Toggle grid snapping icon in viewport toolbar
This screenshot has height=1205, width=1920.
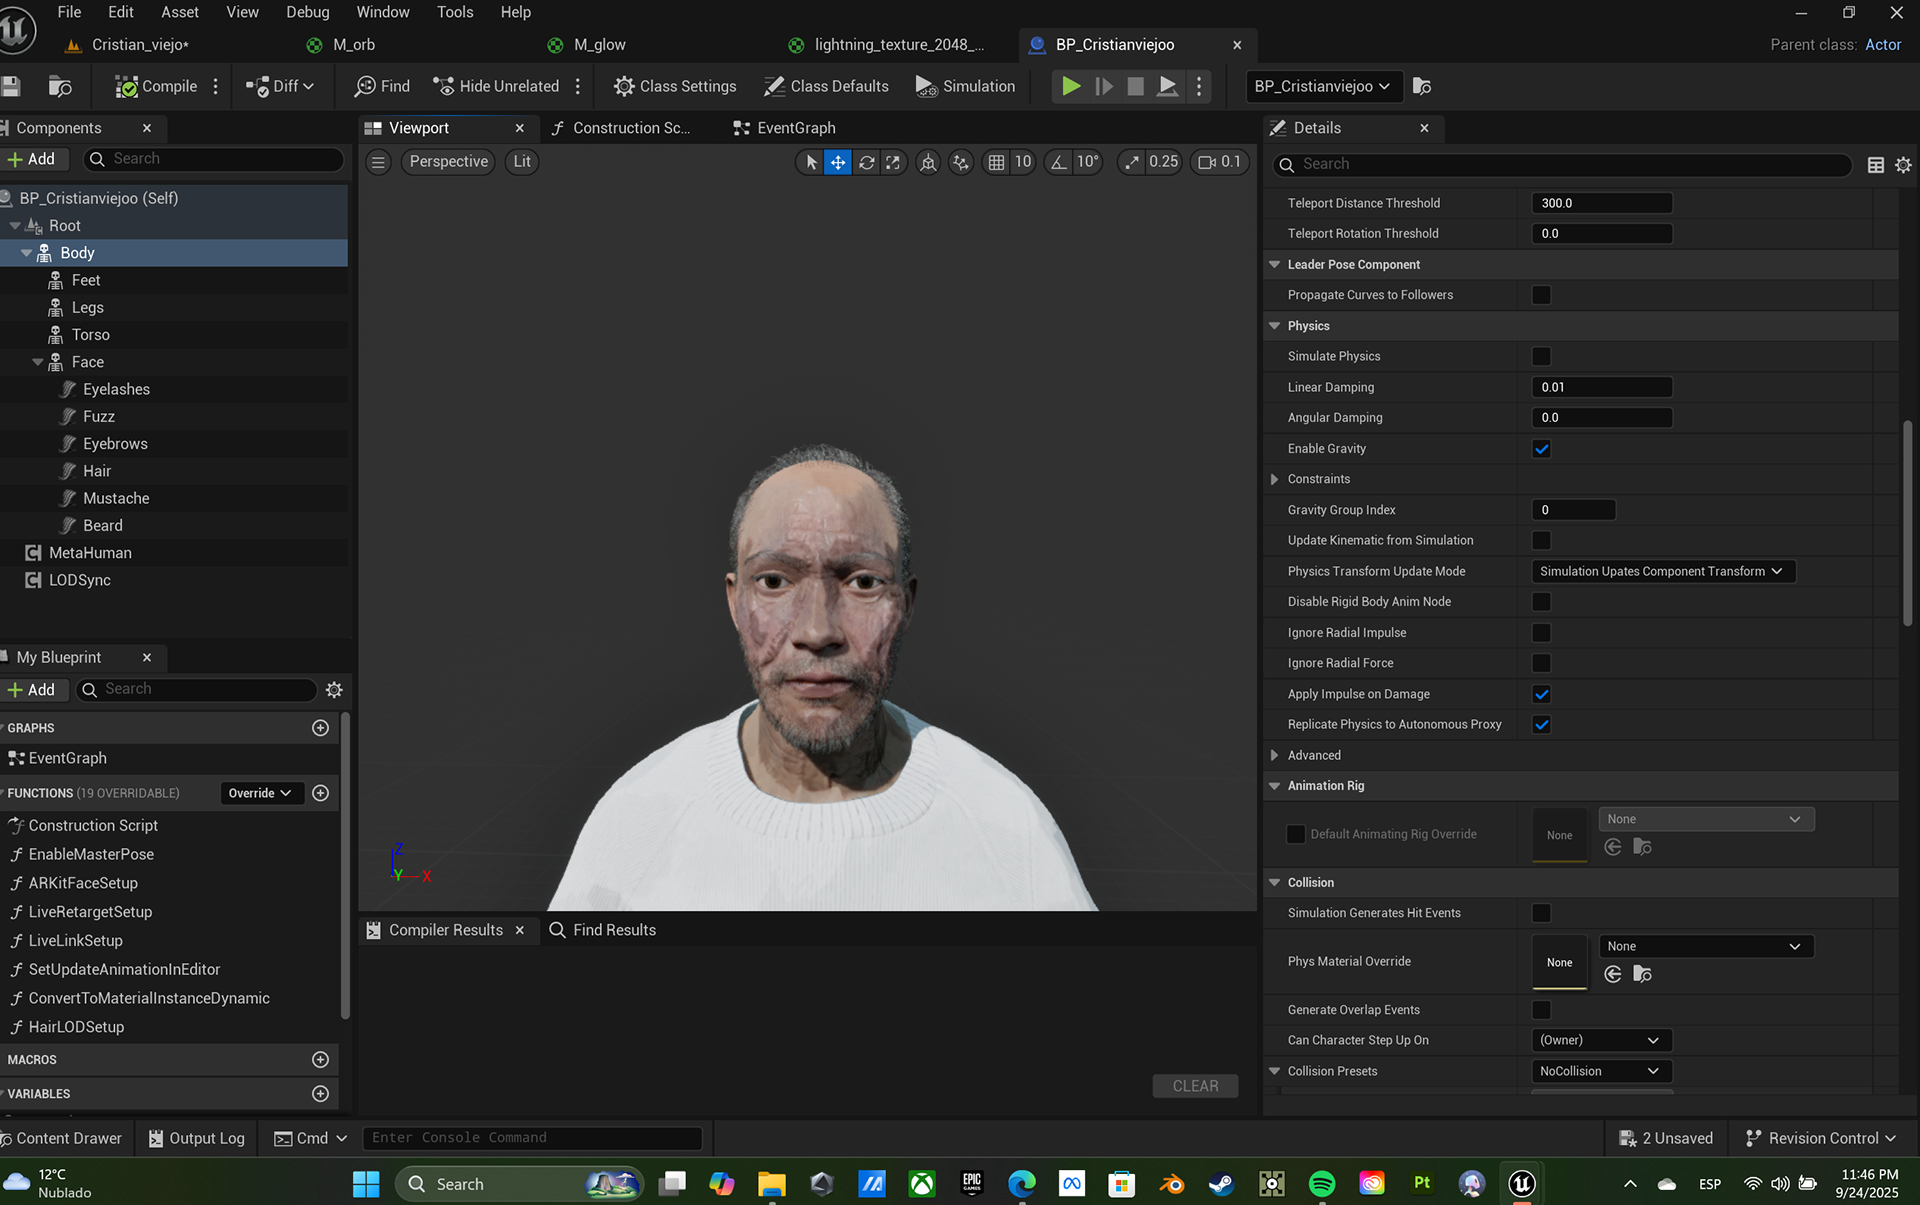pos(996,162)
